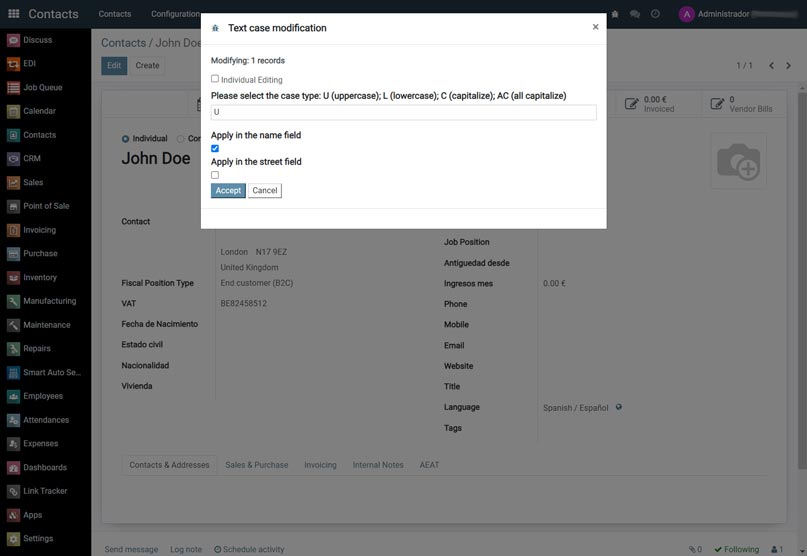Open the Vendor Bills stat button
The height and width of the screenshot is (556, 807).
coord(744,104)
